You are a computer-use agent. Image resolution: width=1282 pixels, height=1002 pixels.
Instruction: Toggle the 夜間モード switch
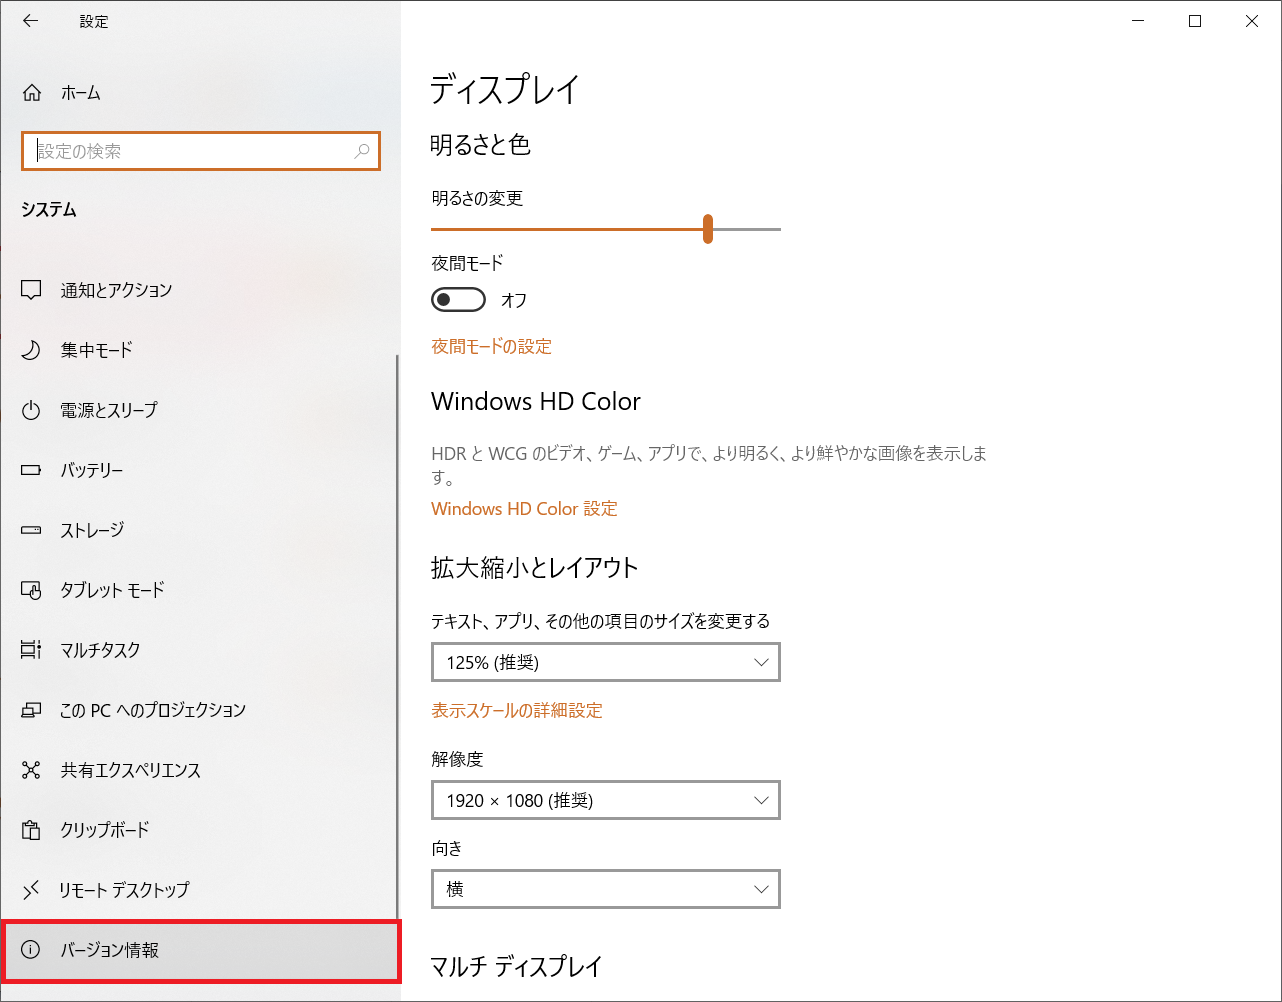click(x=458, y=300)
